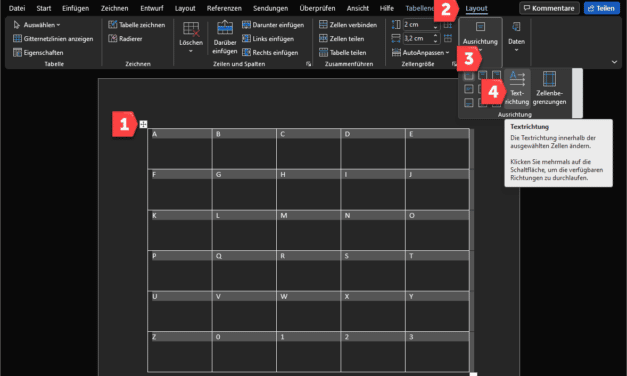The image size is (627, 376).
Task: Click Tabelle teilen
Action: pos(343,52)
